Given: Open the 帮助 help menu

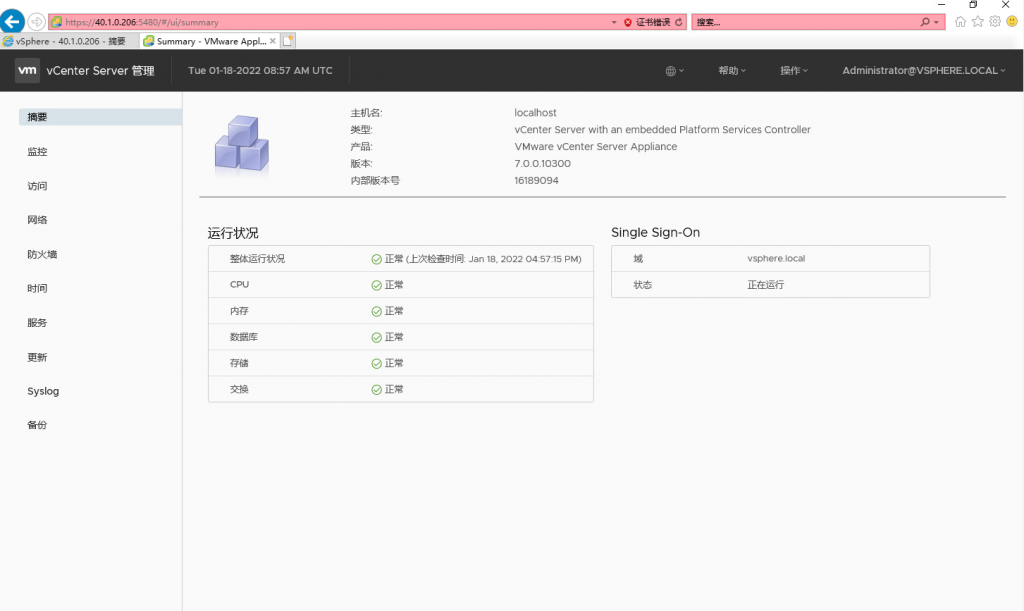Looking at the screenshot, I should [x=732, y=70].
